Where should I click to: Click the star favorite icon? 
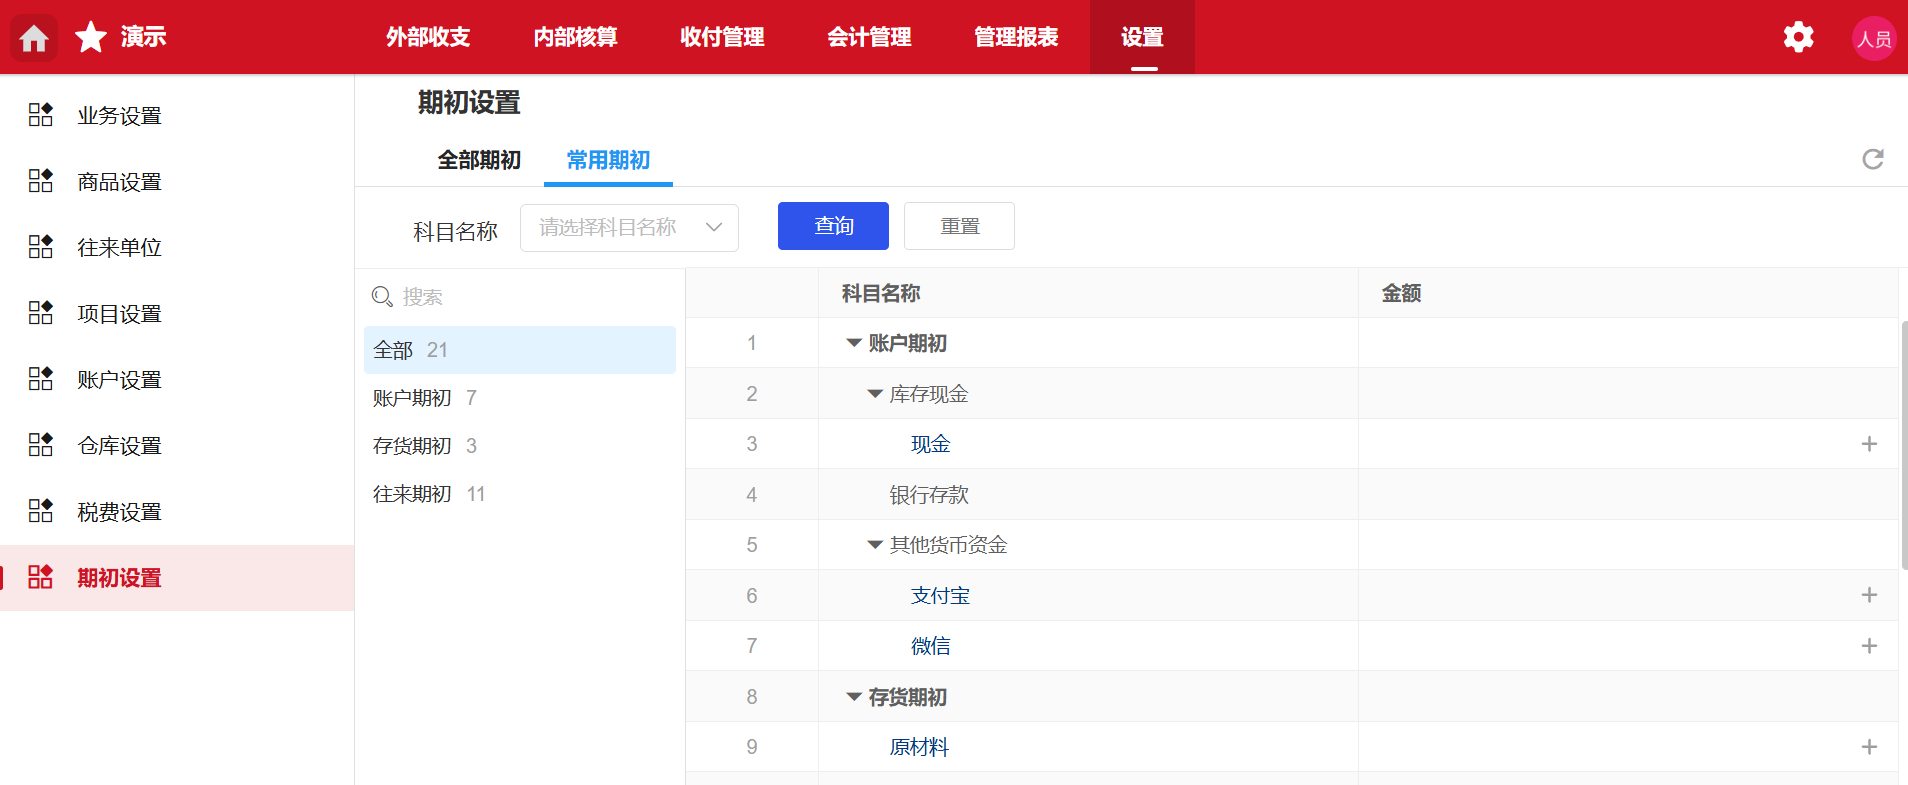(x=91, y=37)
